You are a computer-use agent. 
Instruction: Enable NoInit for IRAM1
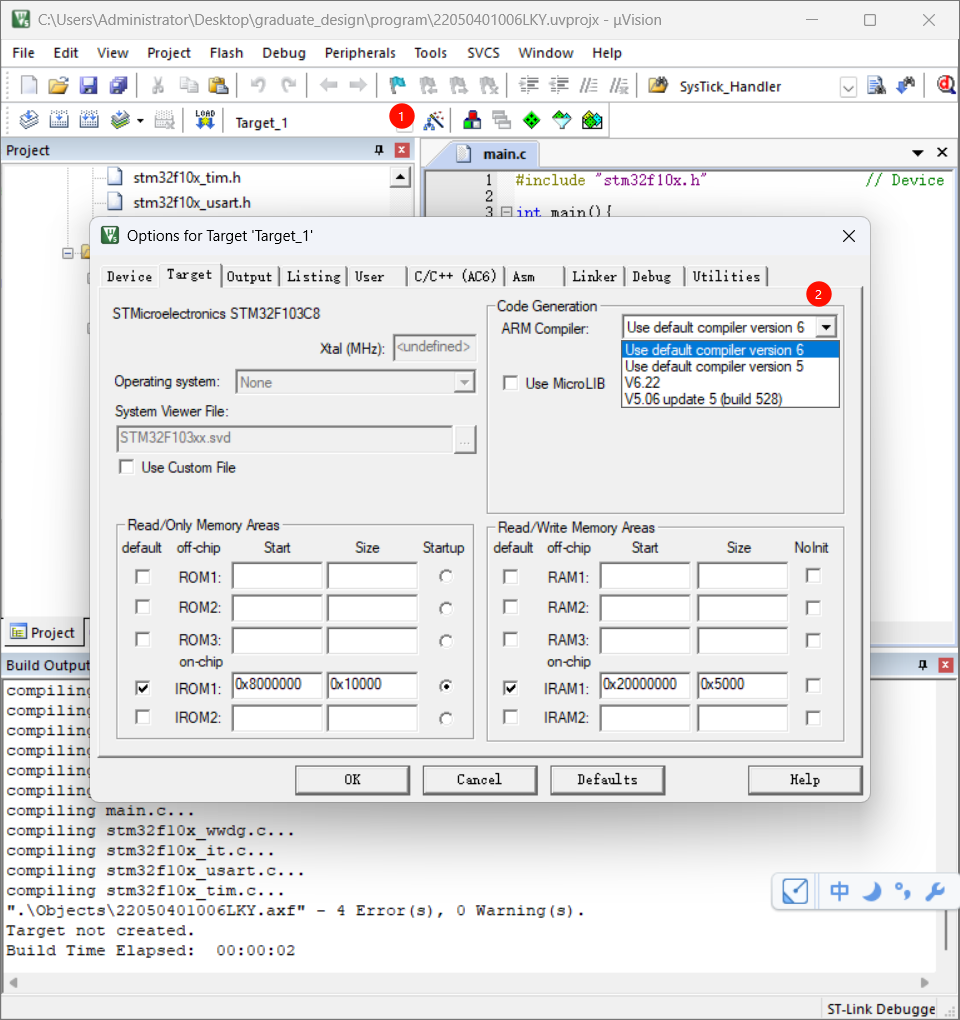tap(813, 685)
